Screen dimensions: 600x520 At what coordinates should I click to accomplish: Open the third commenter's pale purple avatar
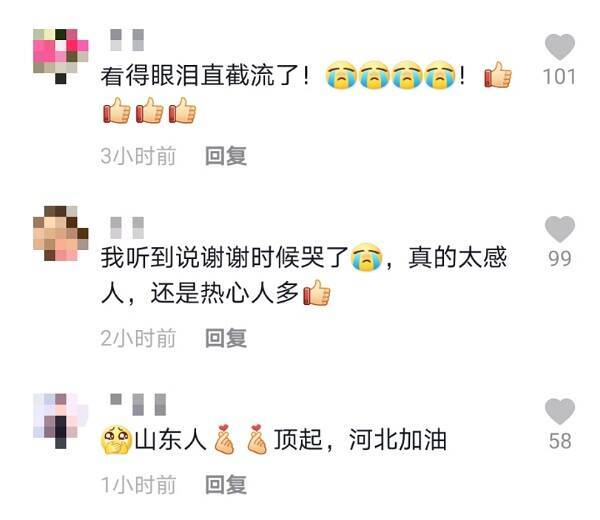[60, 421]
